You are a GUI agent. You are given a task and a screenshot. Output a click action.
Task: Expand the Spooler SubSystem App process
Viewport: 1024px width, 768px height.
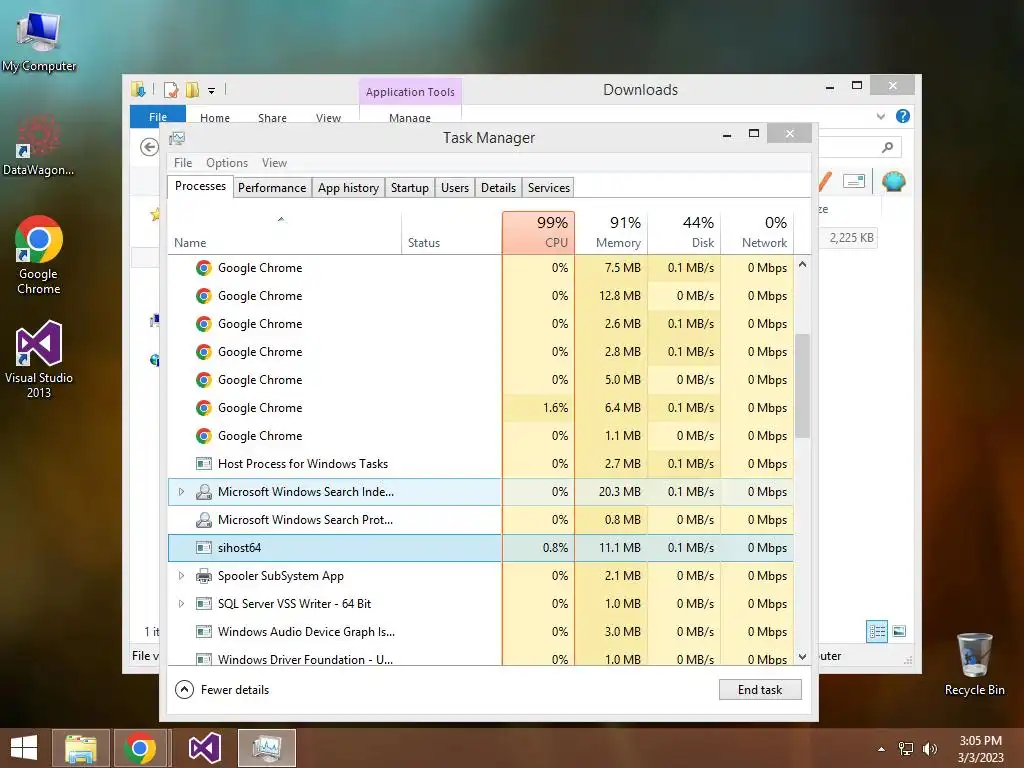(x=181, y=576)
